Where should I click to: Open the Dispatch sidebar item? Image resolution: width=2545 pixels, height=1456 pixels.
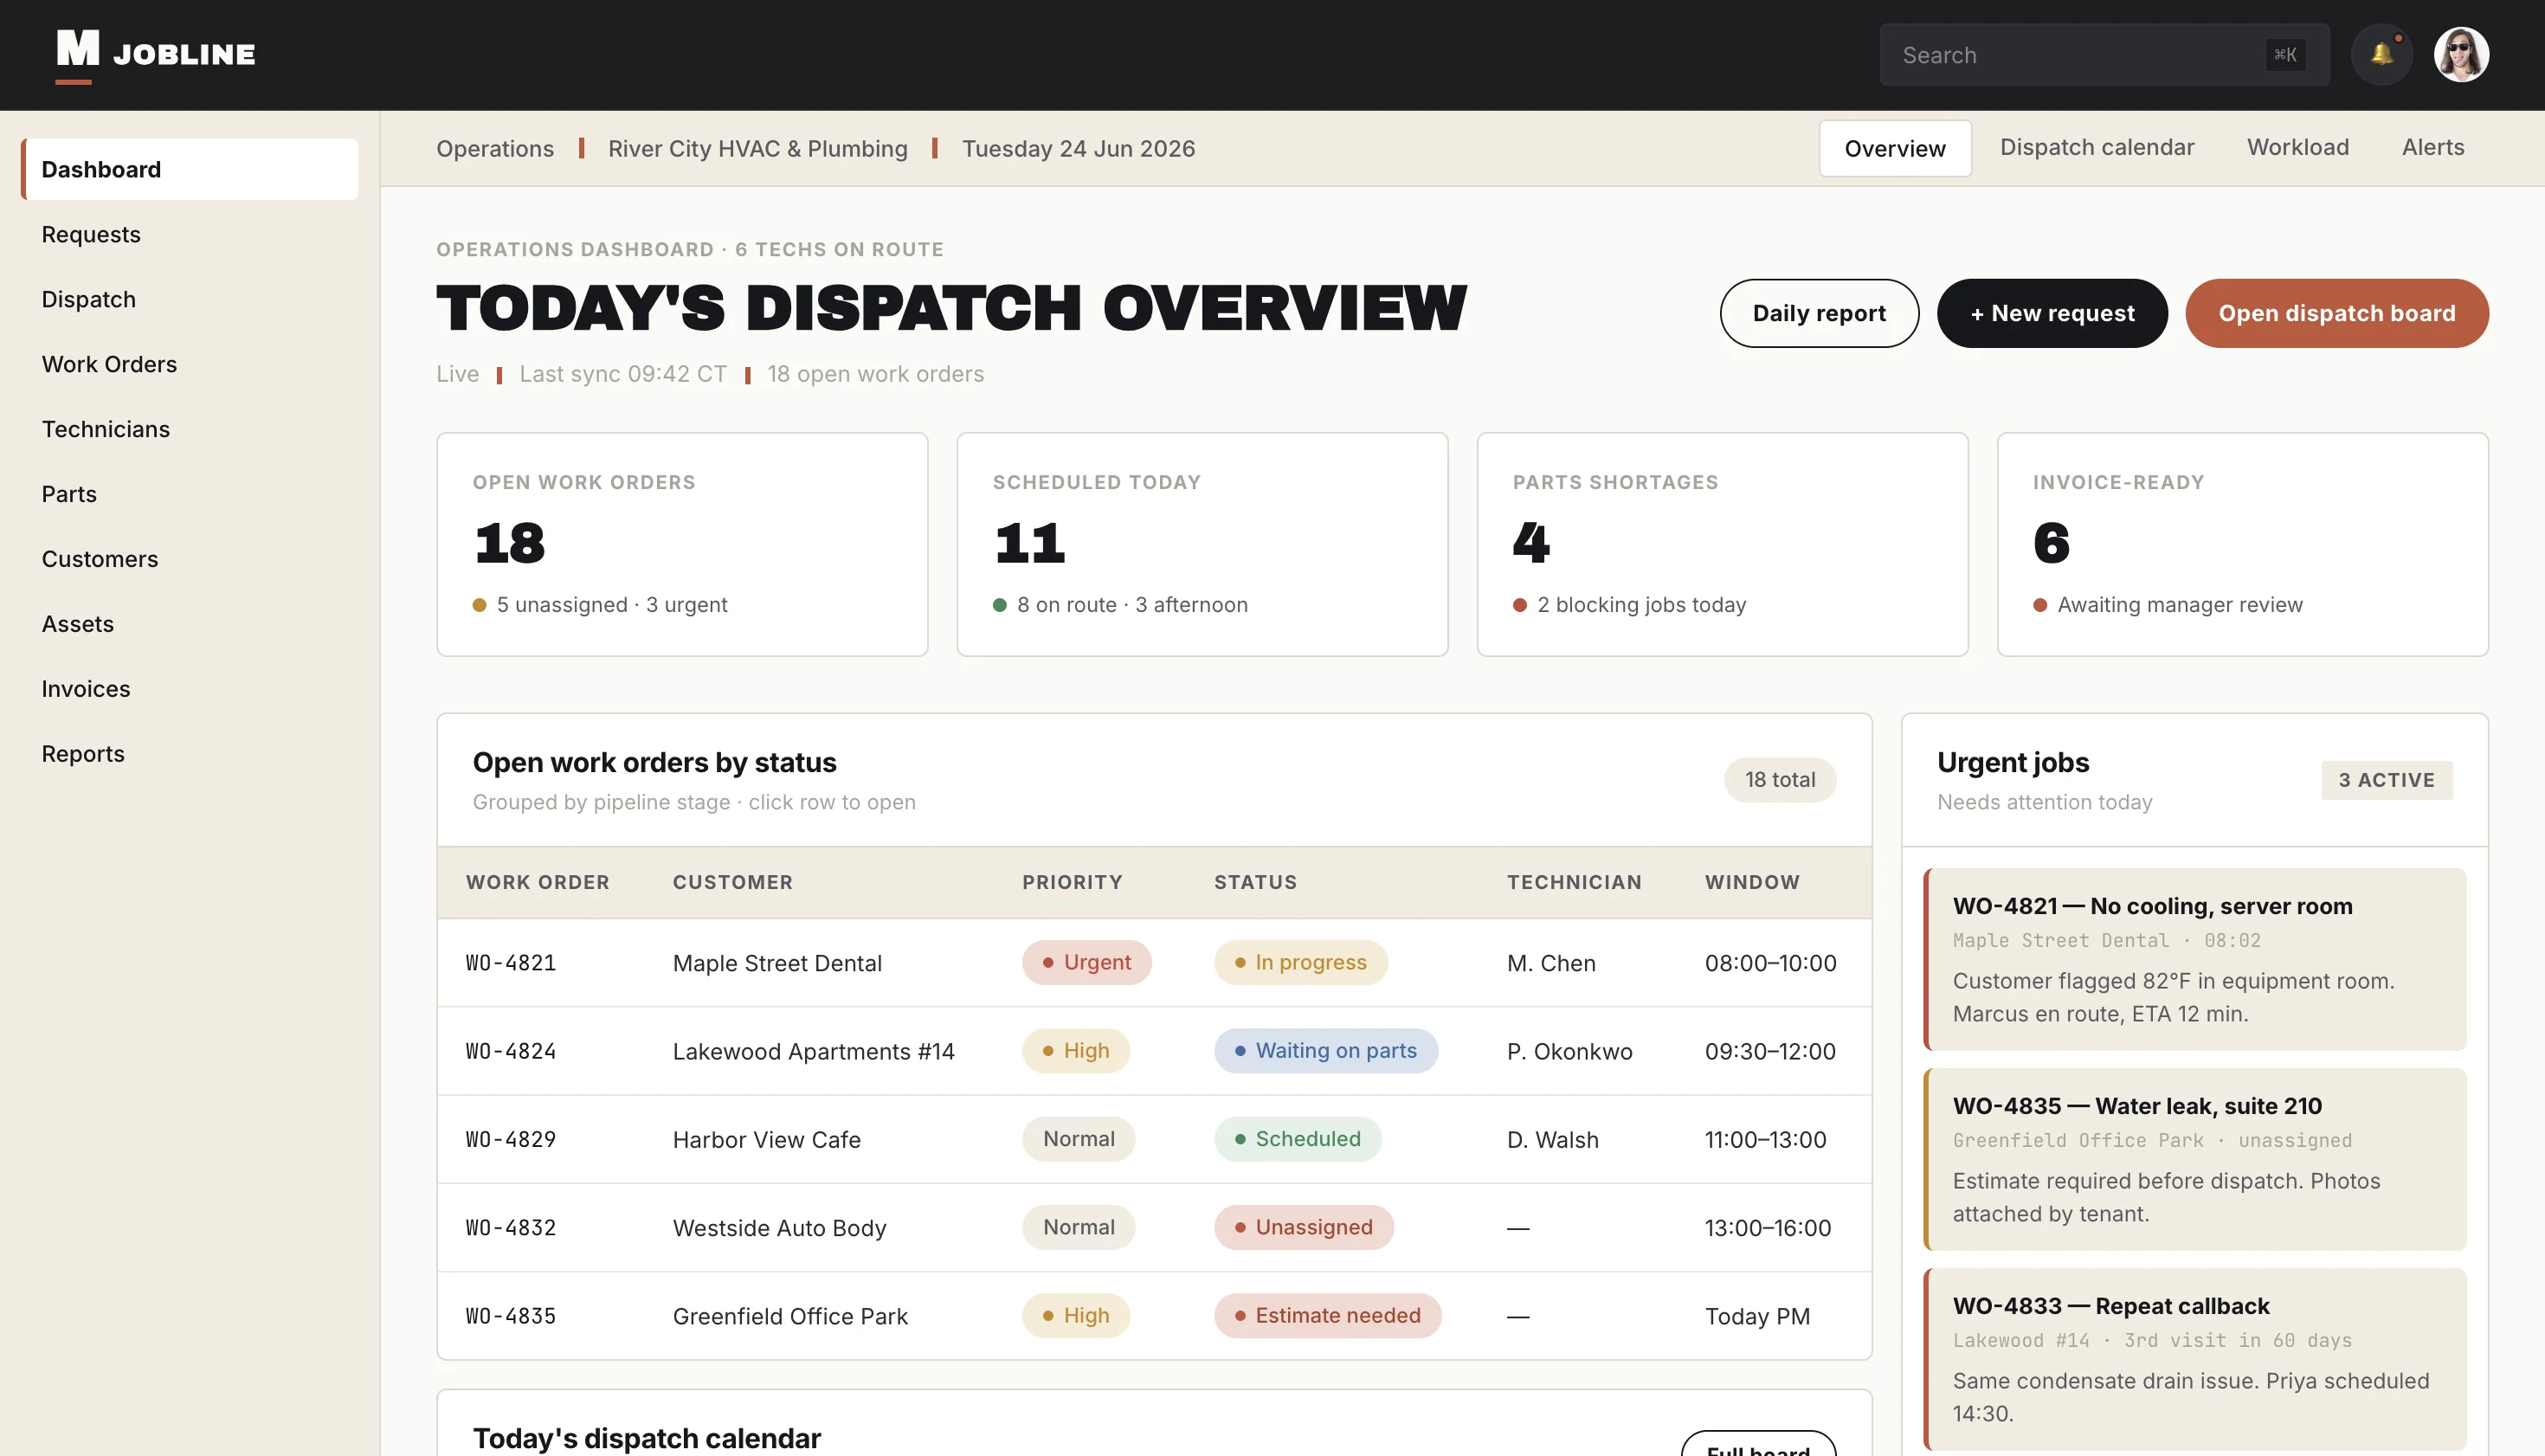coord(189,299)
